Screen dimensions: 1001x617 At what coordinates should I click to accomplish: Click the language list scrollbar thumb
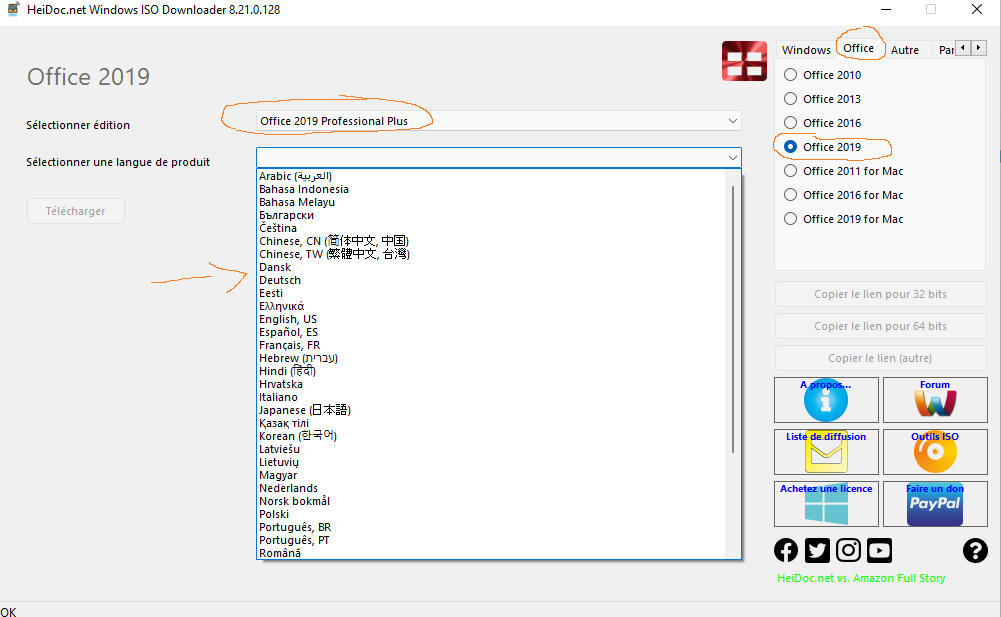pyautogui.click(x=733, y=319)
